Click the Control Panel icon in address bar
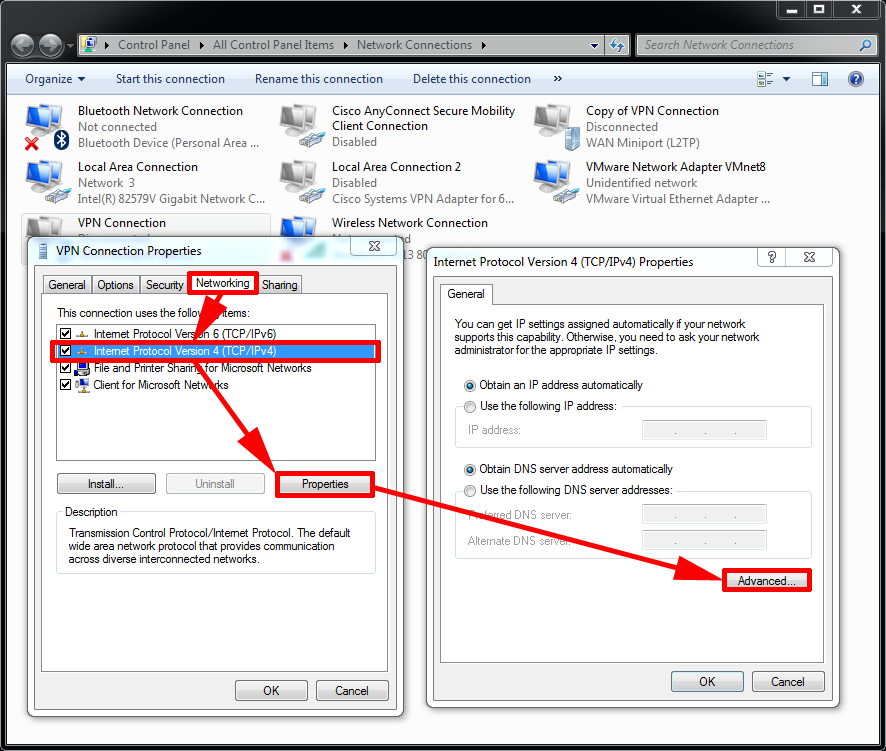Viewport: 886px width, 751px height. pyautogui.click(x=89, y=45)
